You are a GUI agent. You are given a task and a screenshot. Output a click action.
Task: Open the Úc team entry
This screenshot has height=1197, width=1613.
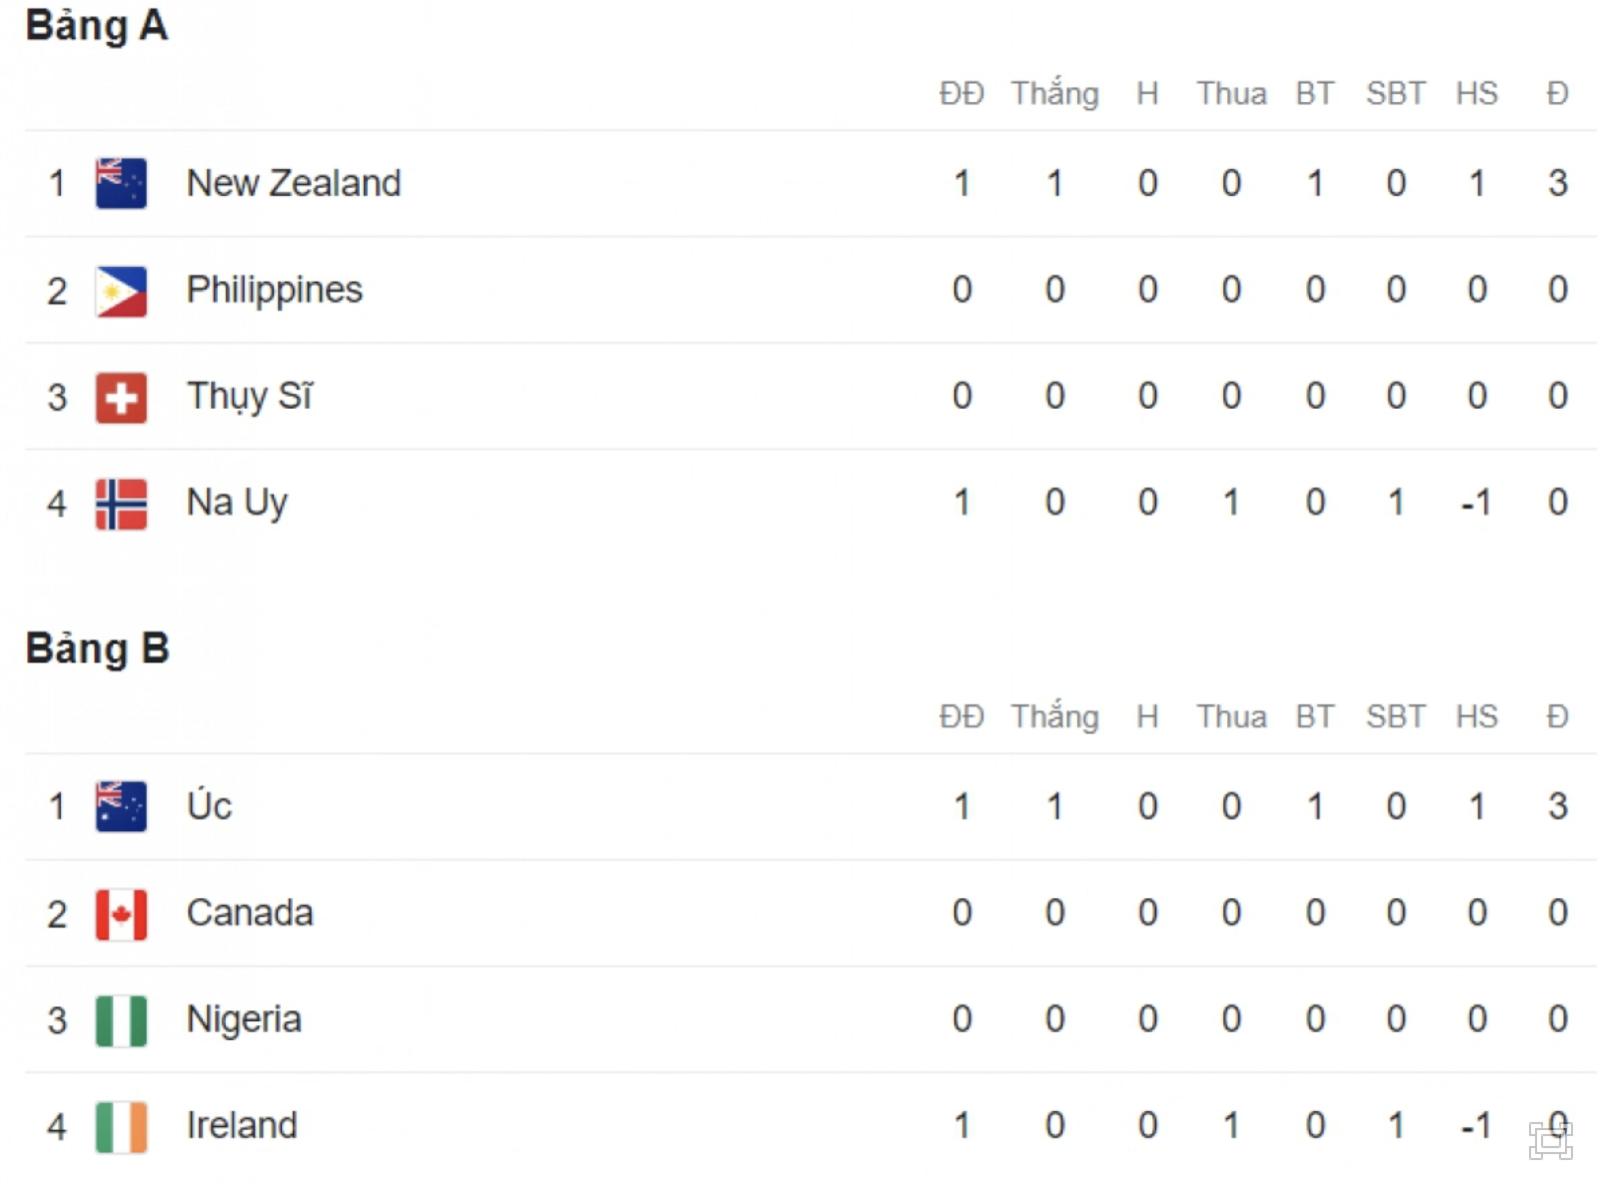click(209, 805)
